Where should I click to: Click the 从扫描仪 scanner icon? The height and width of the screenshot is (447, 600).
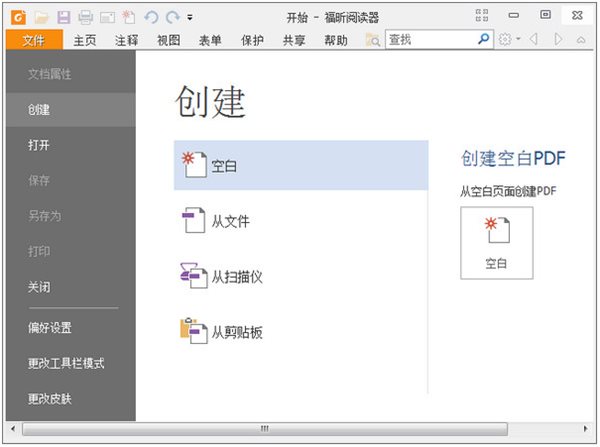click(x=194, y=276)
